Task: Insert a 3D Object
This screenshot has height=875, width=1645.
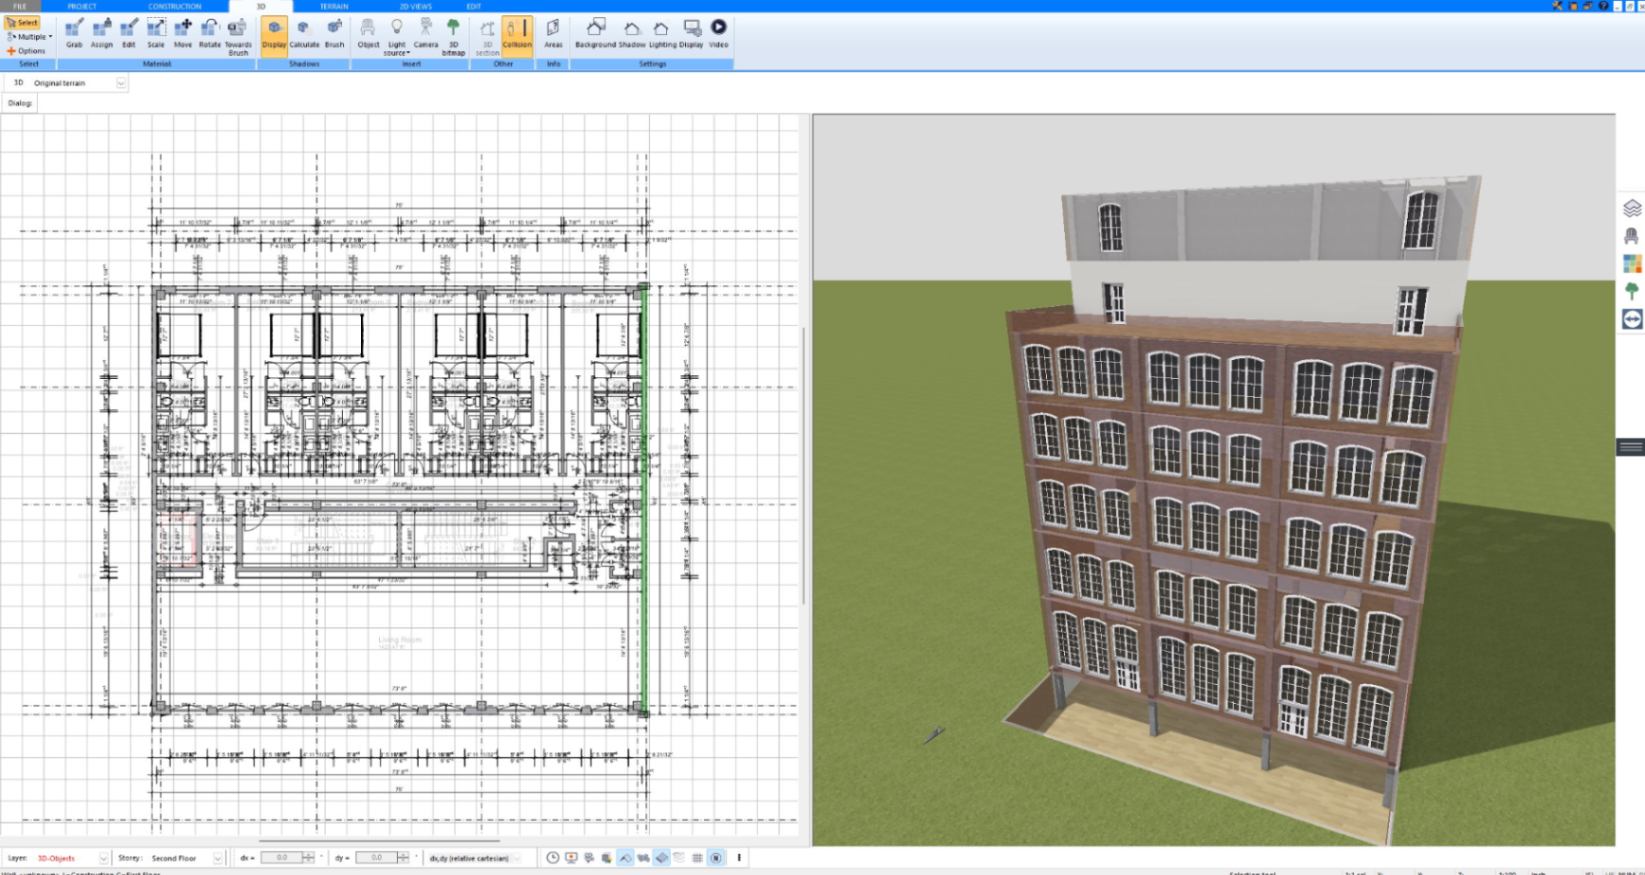Action: (x=368, y=33)
